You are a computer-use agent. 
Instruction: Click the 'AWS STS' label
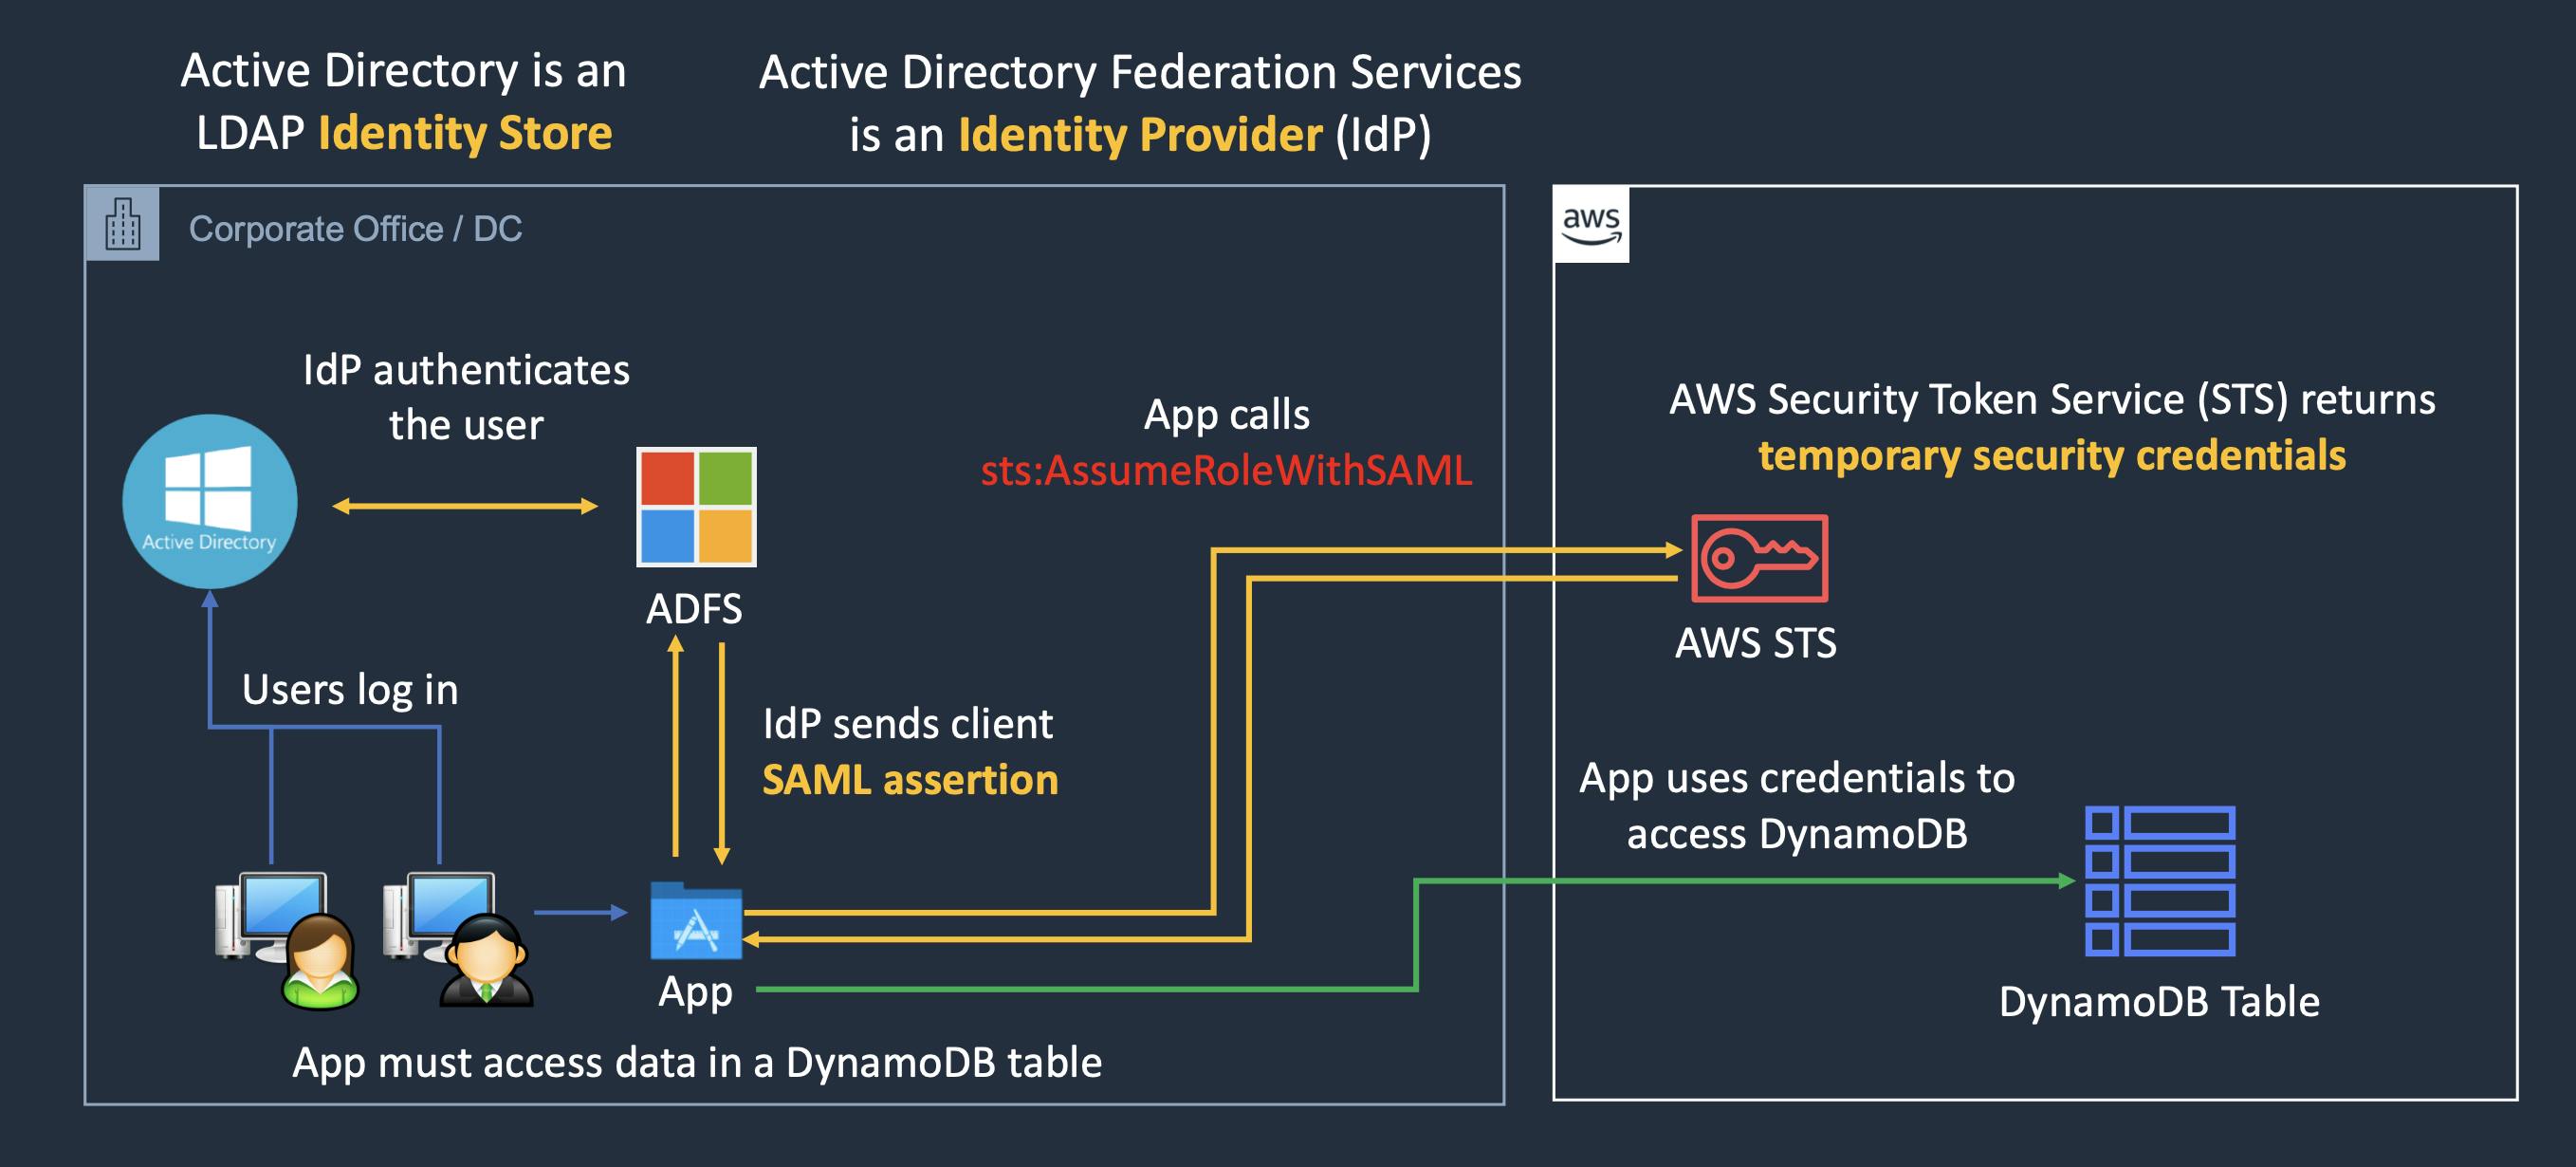[1756, 643]
